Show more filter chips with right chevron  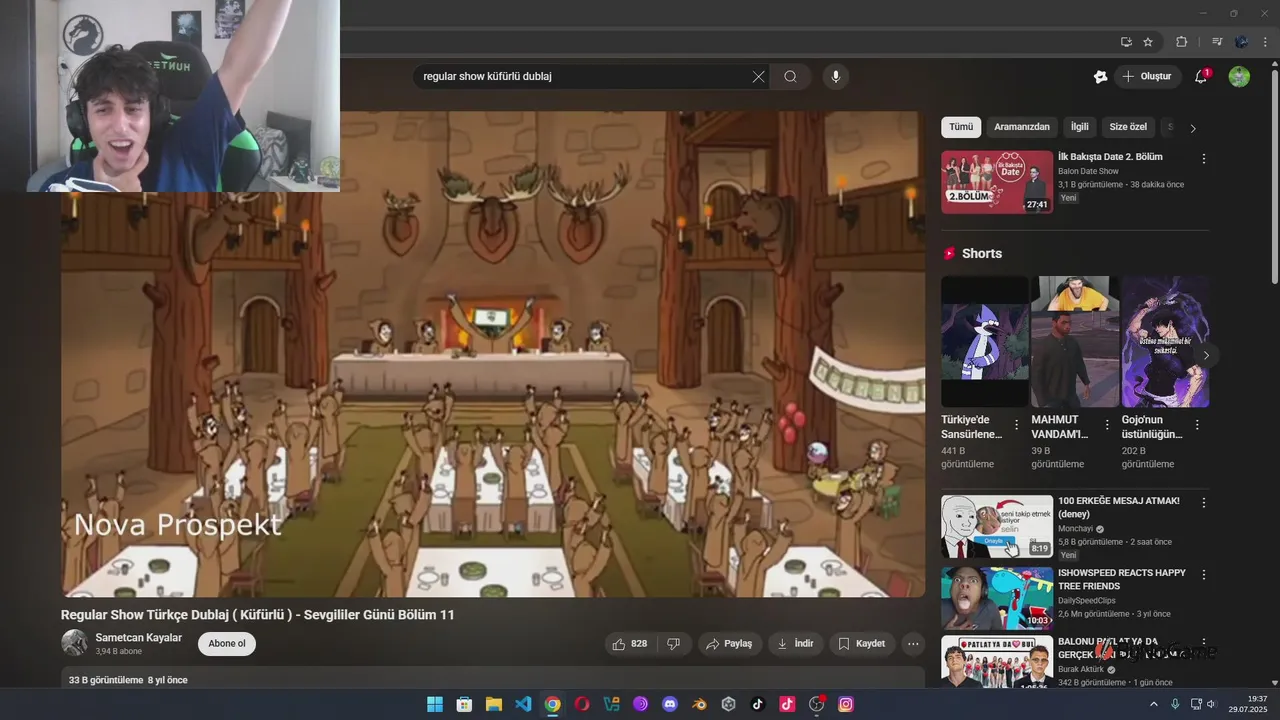pyautogui.click(x=1192, y=128)
